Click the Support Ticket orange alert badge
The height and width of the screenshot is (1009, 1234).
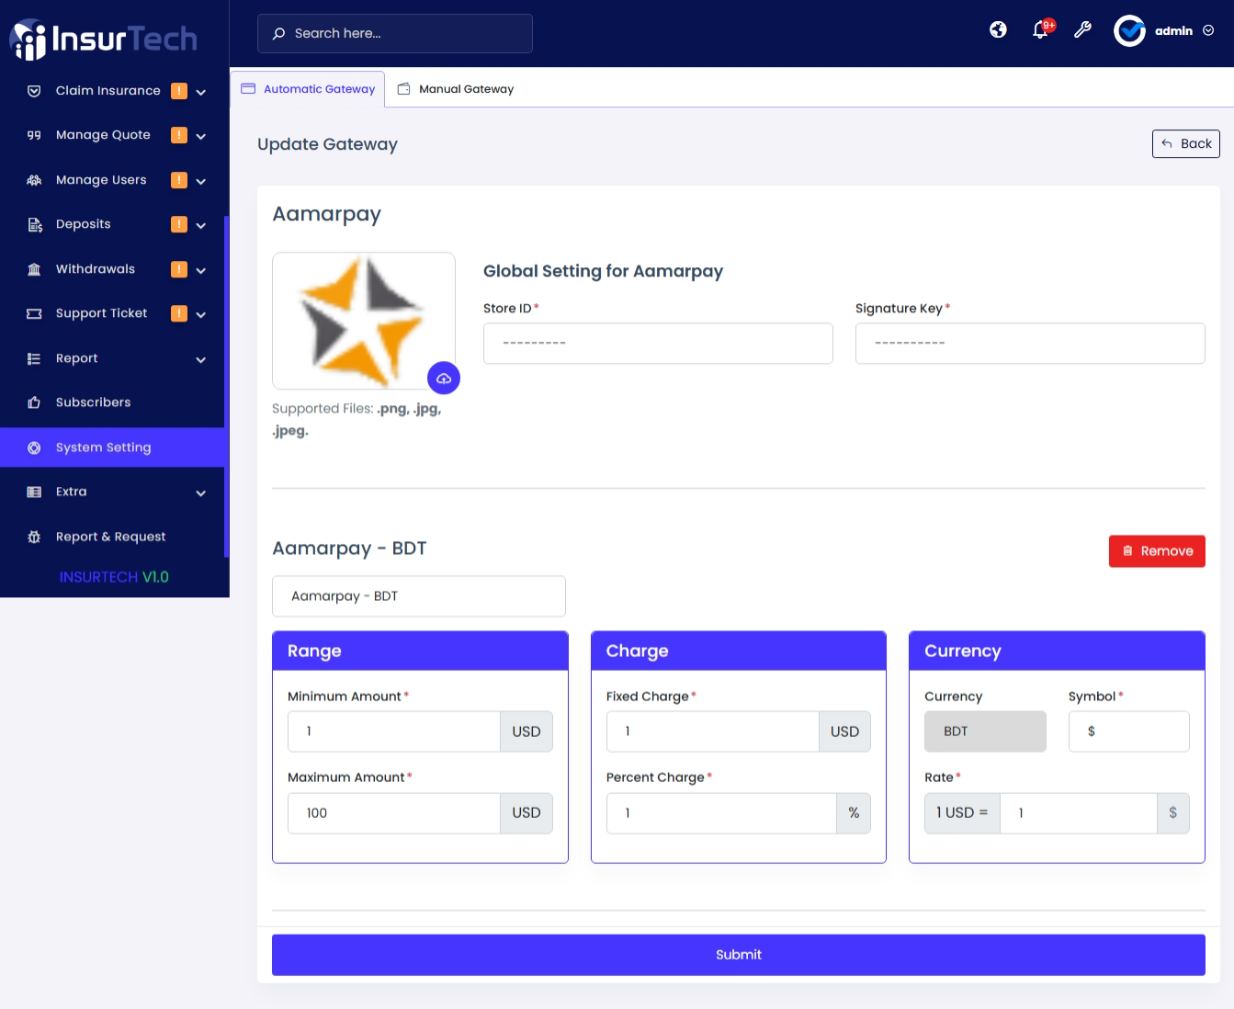tap(179, 313)
